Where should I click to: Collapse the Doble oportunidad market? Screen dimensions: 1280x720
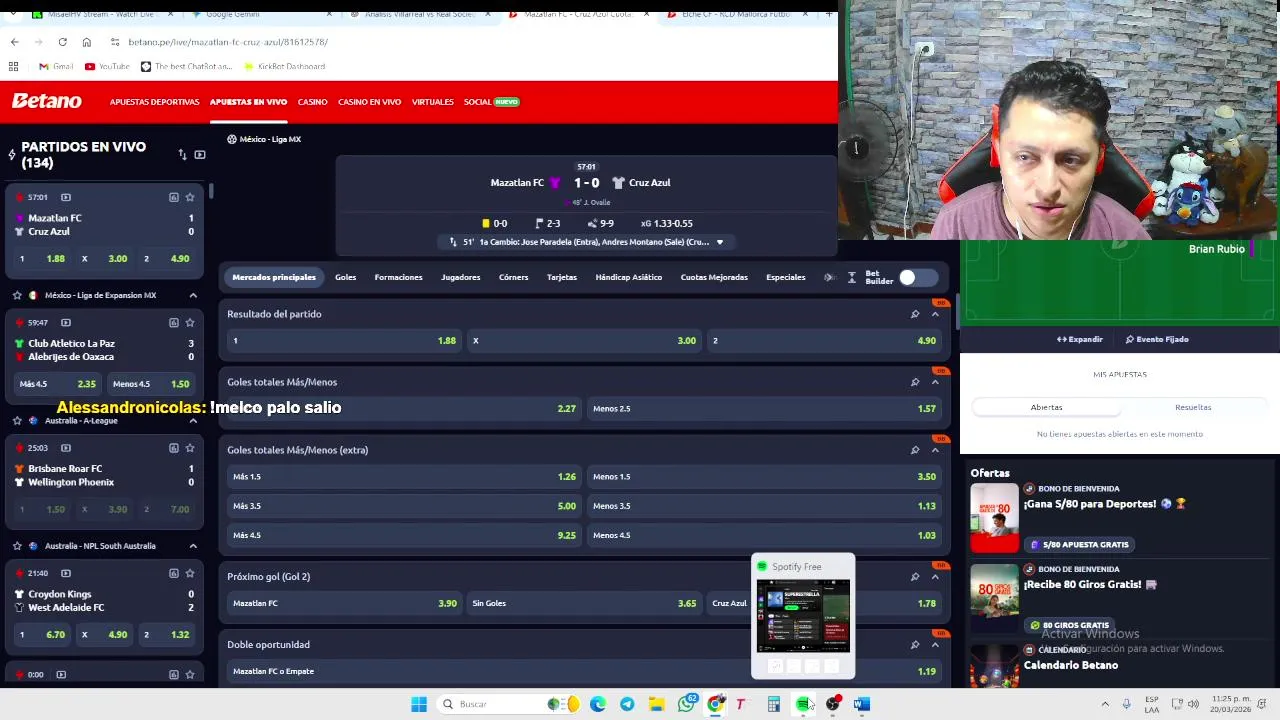[x=935, y=645]
